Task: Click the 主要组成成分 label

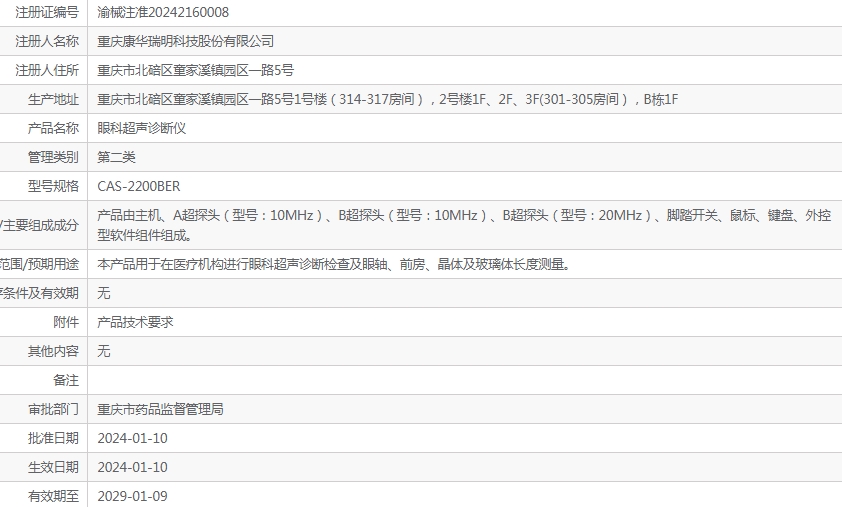Action: coord(39,225)
